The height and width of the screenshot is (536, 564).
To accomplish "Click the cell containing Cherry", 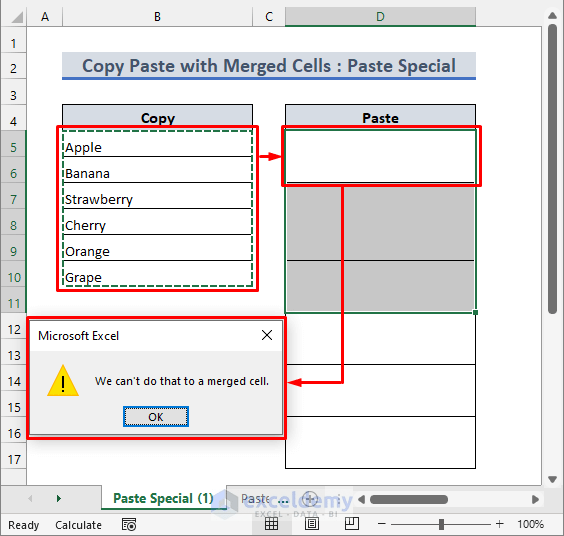I will click(x=158, y=222).
